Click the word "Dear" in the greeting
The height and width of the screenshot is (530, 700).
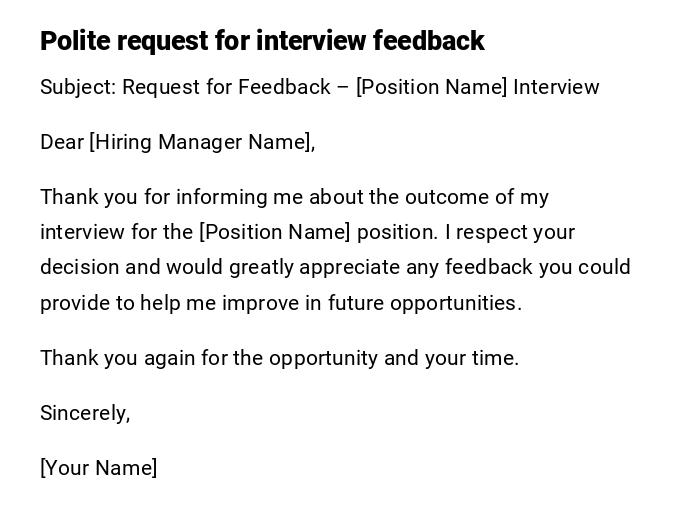pos(62,142)
